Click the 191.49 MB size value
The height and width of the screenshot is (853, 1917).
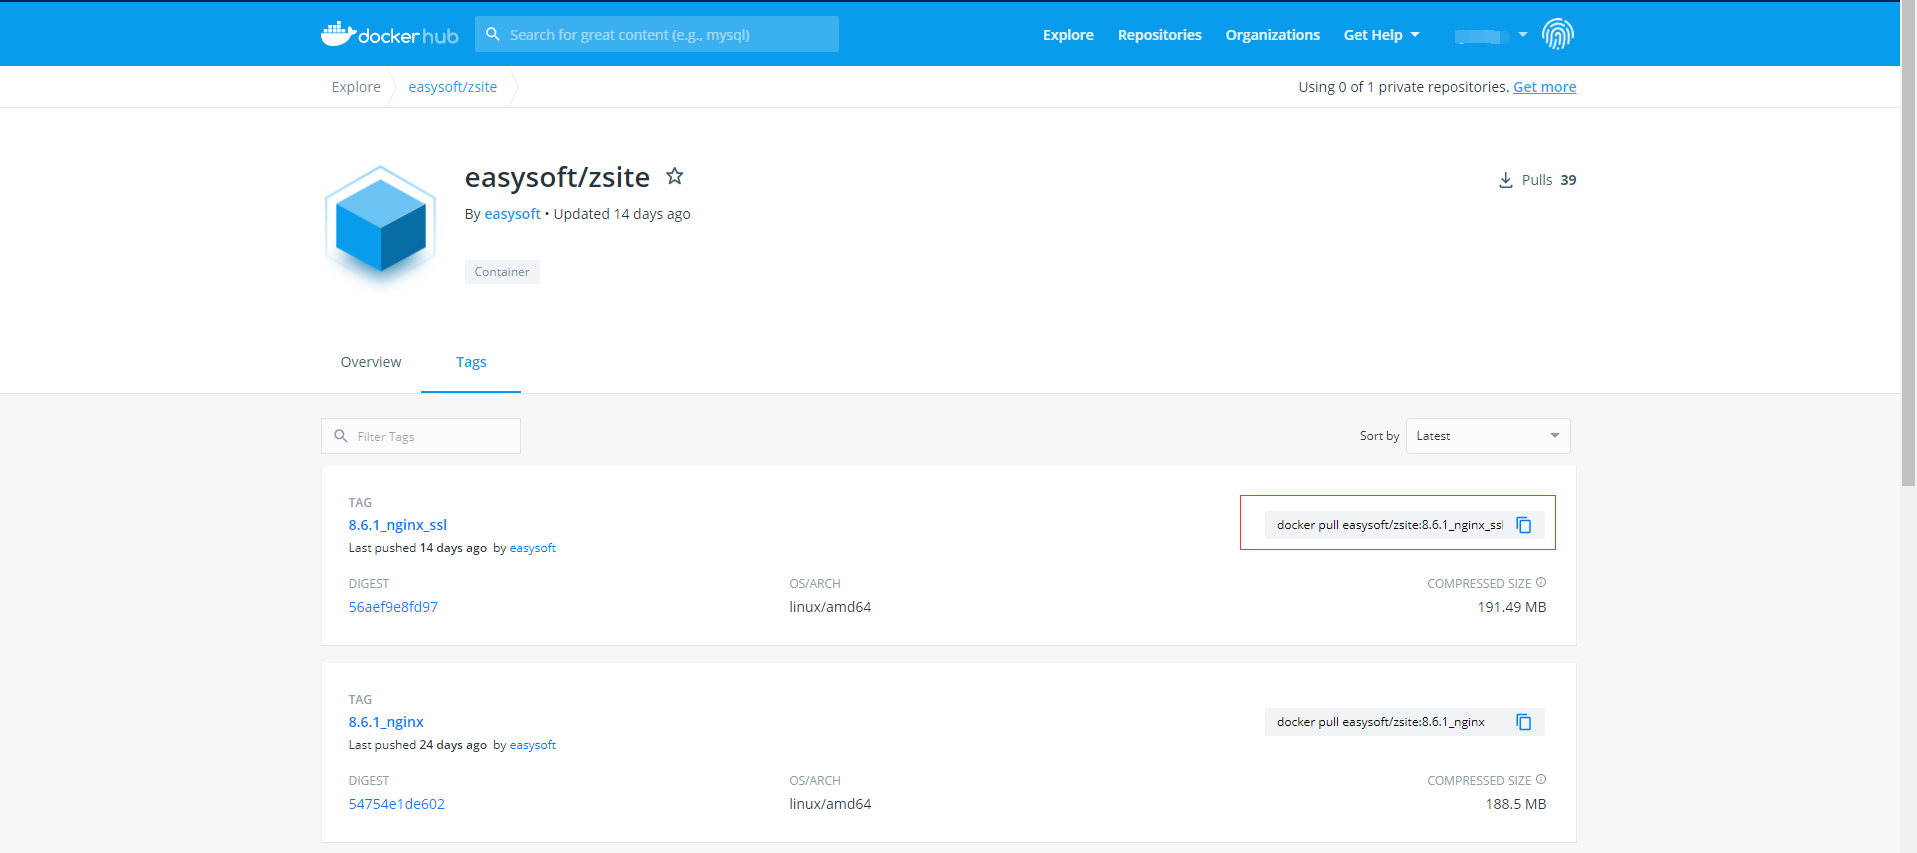coord(1512,607)
